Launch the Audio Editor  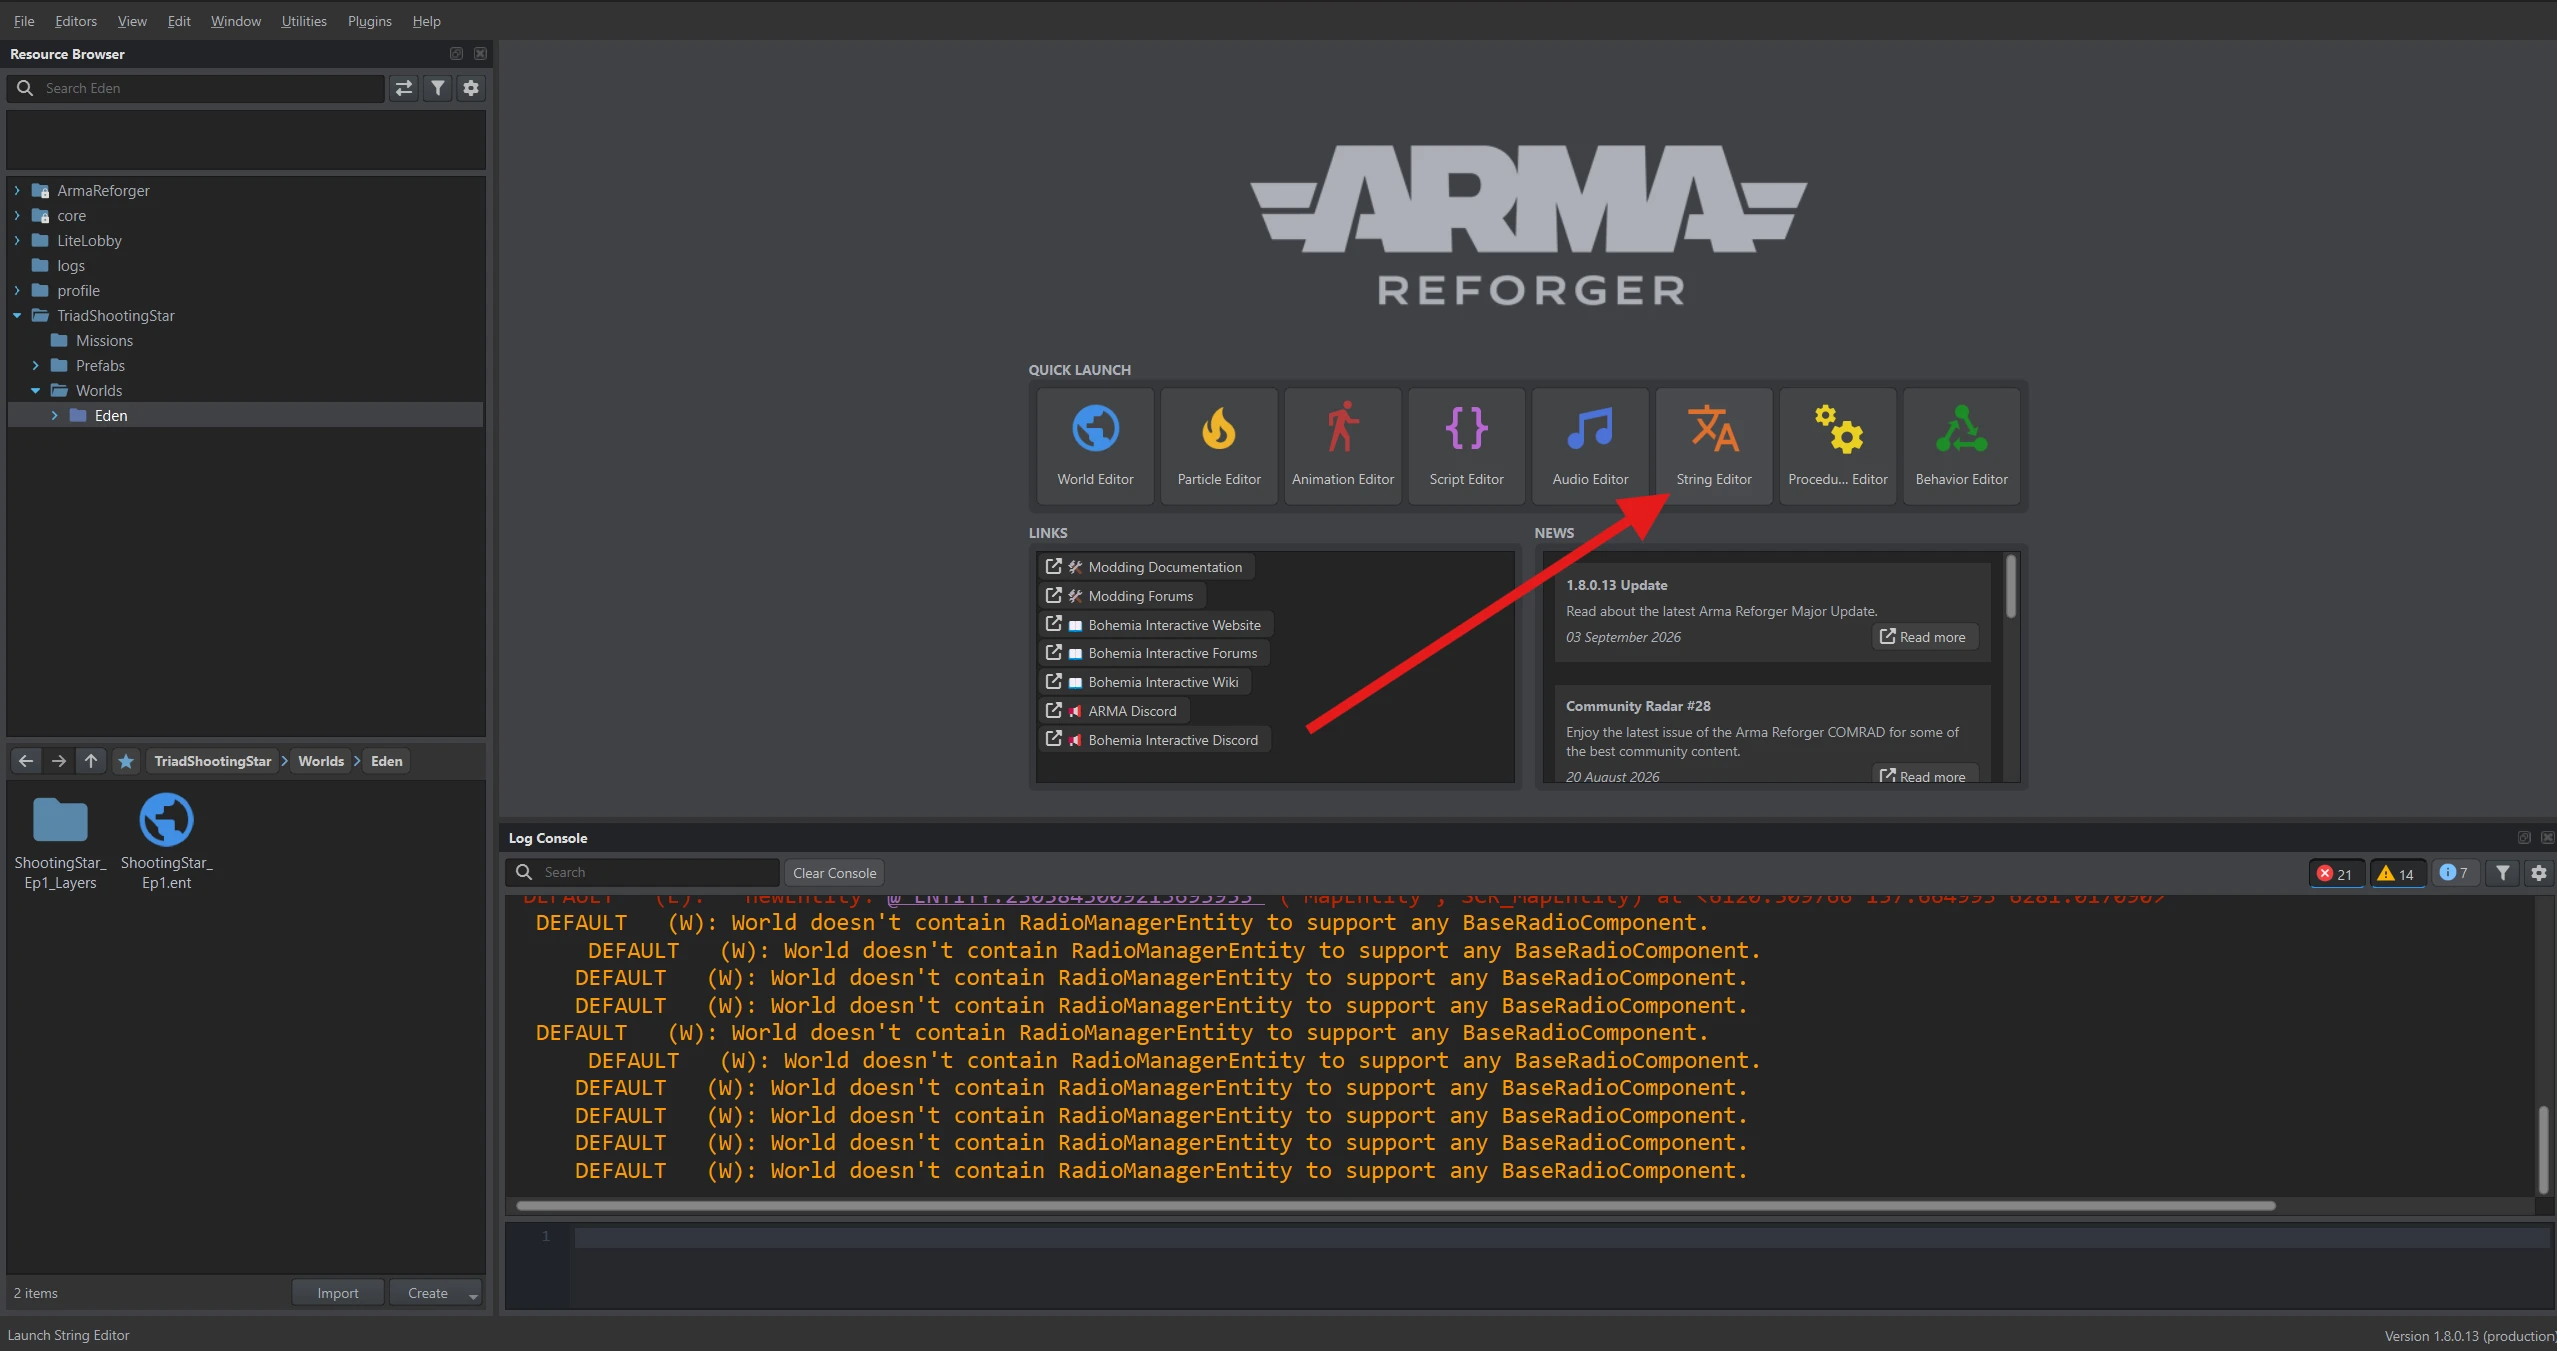pos(1590,446)
